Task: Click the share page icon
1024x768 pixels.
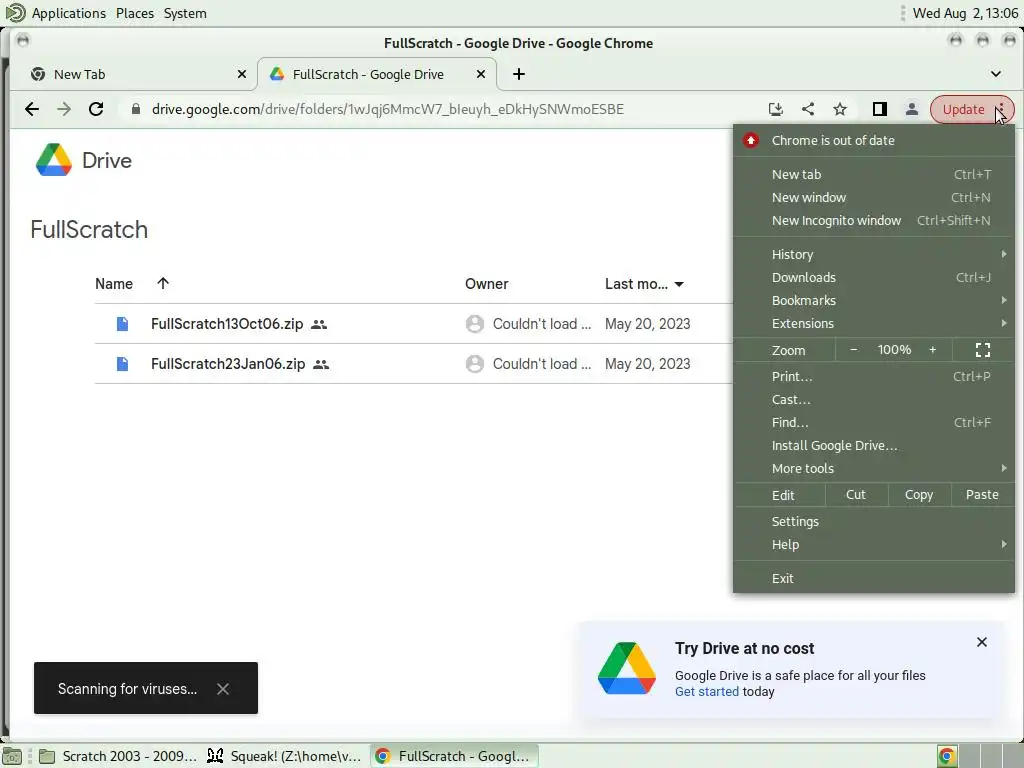Action: (x=808, y=109)
